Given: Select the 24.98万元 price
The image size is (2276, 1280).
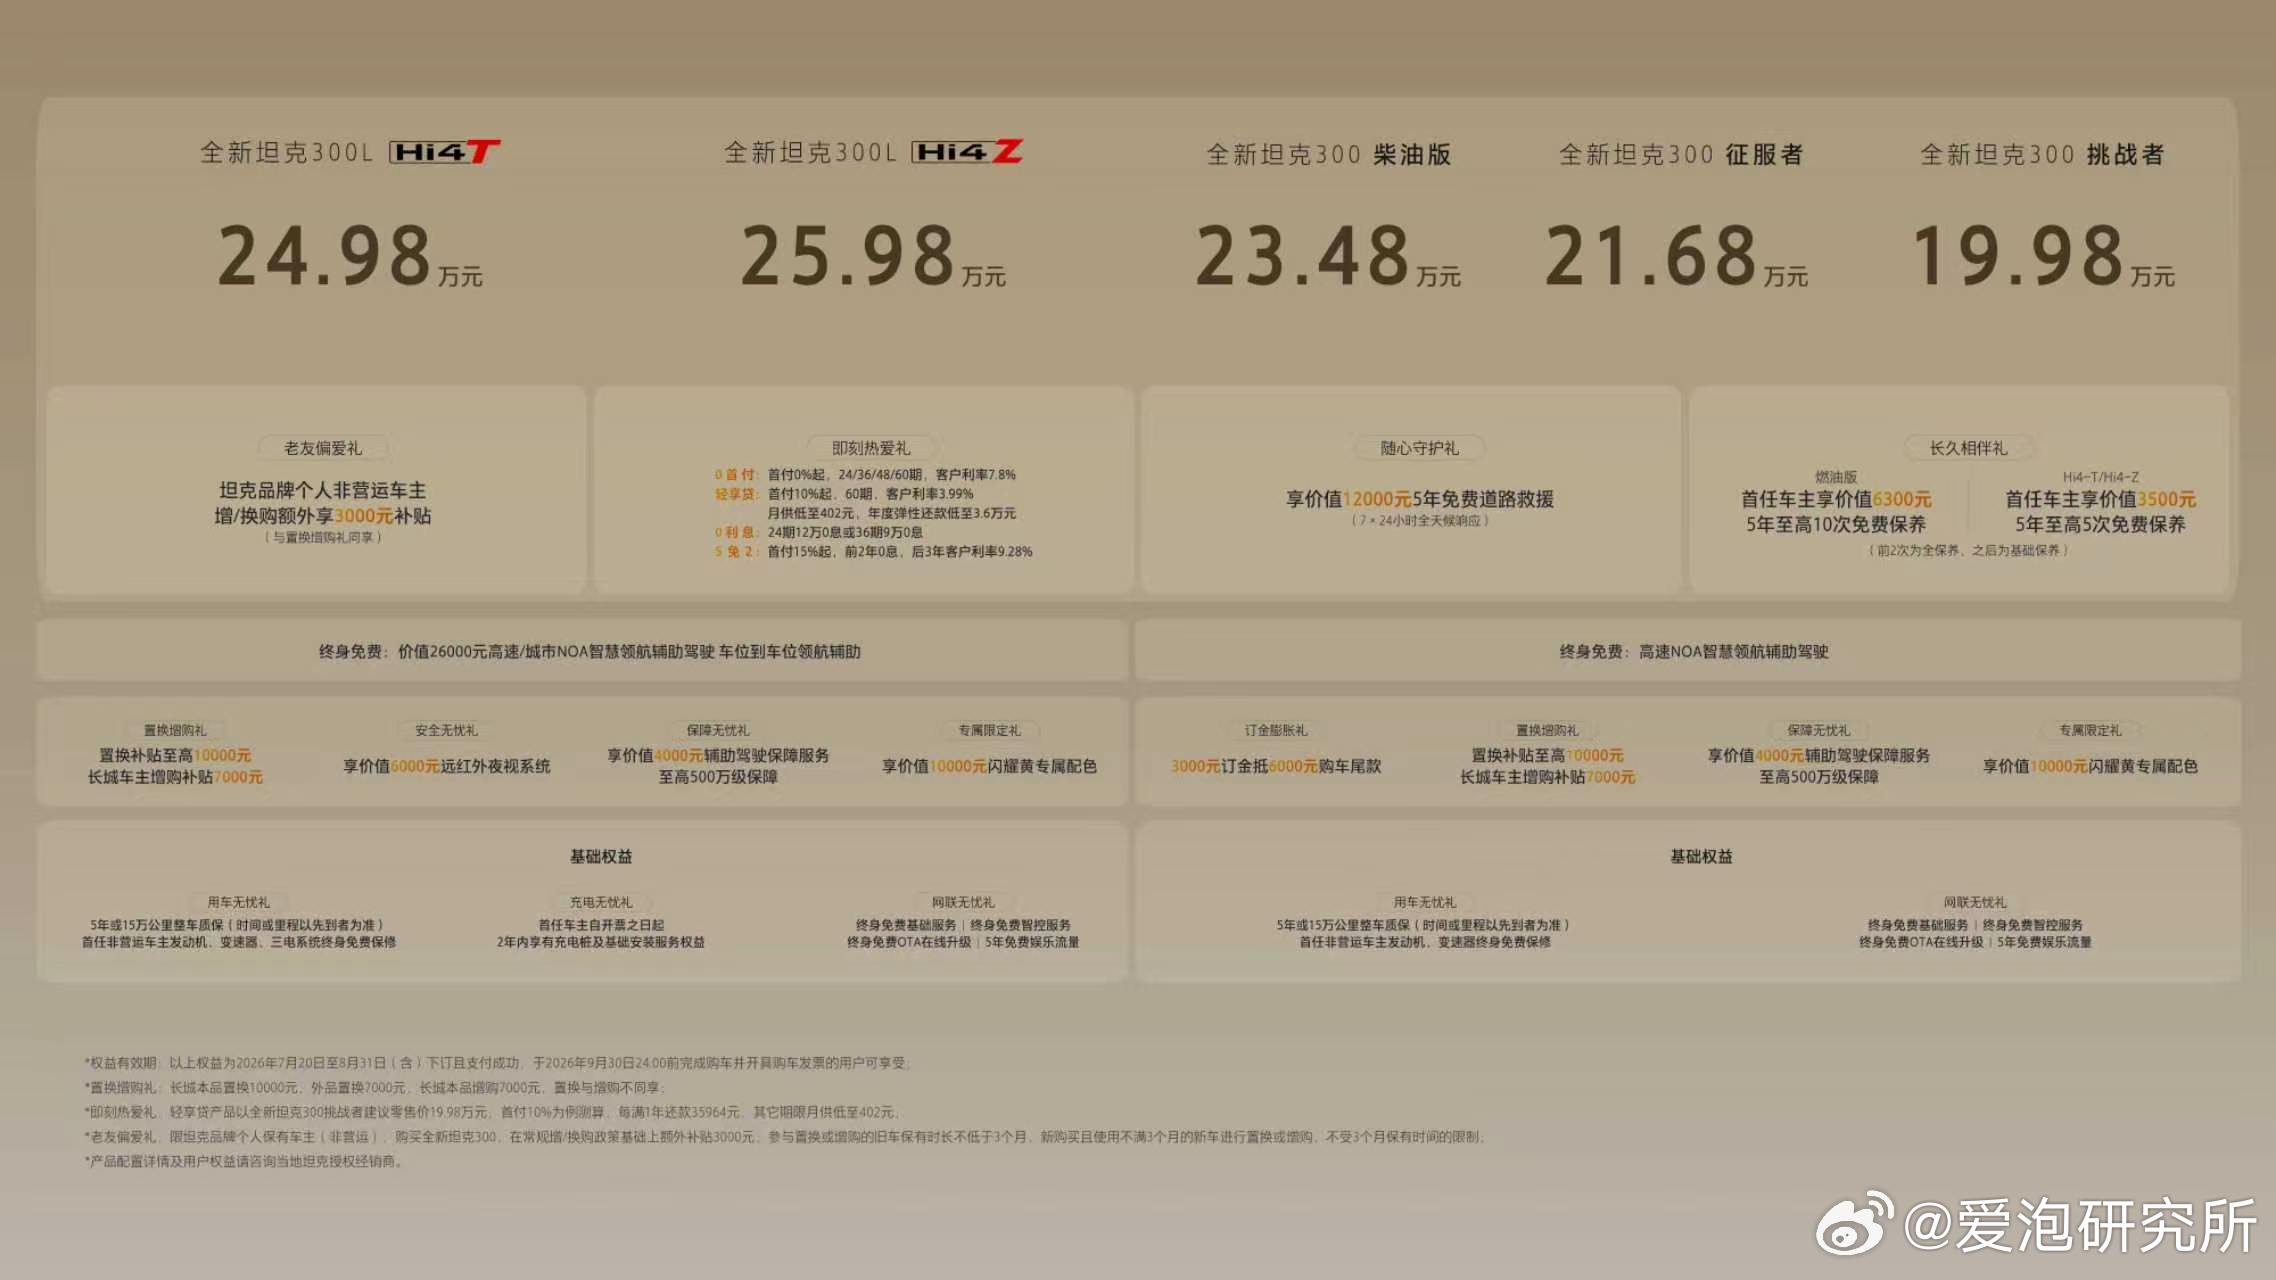Looking at the screenshot, I should pyautogui.click(x=350, y=256).
